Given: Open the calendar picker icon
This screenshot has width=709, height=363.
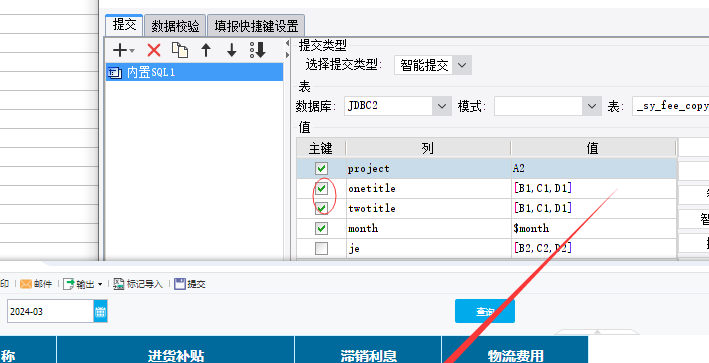Looking at the screenshot, I should pyautogui.click(x=100, y=311).
